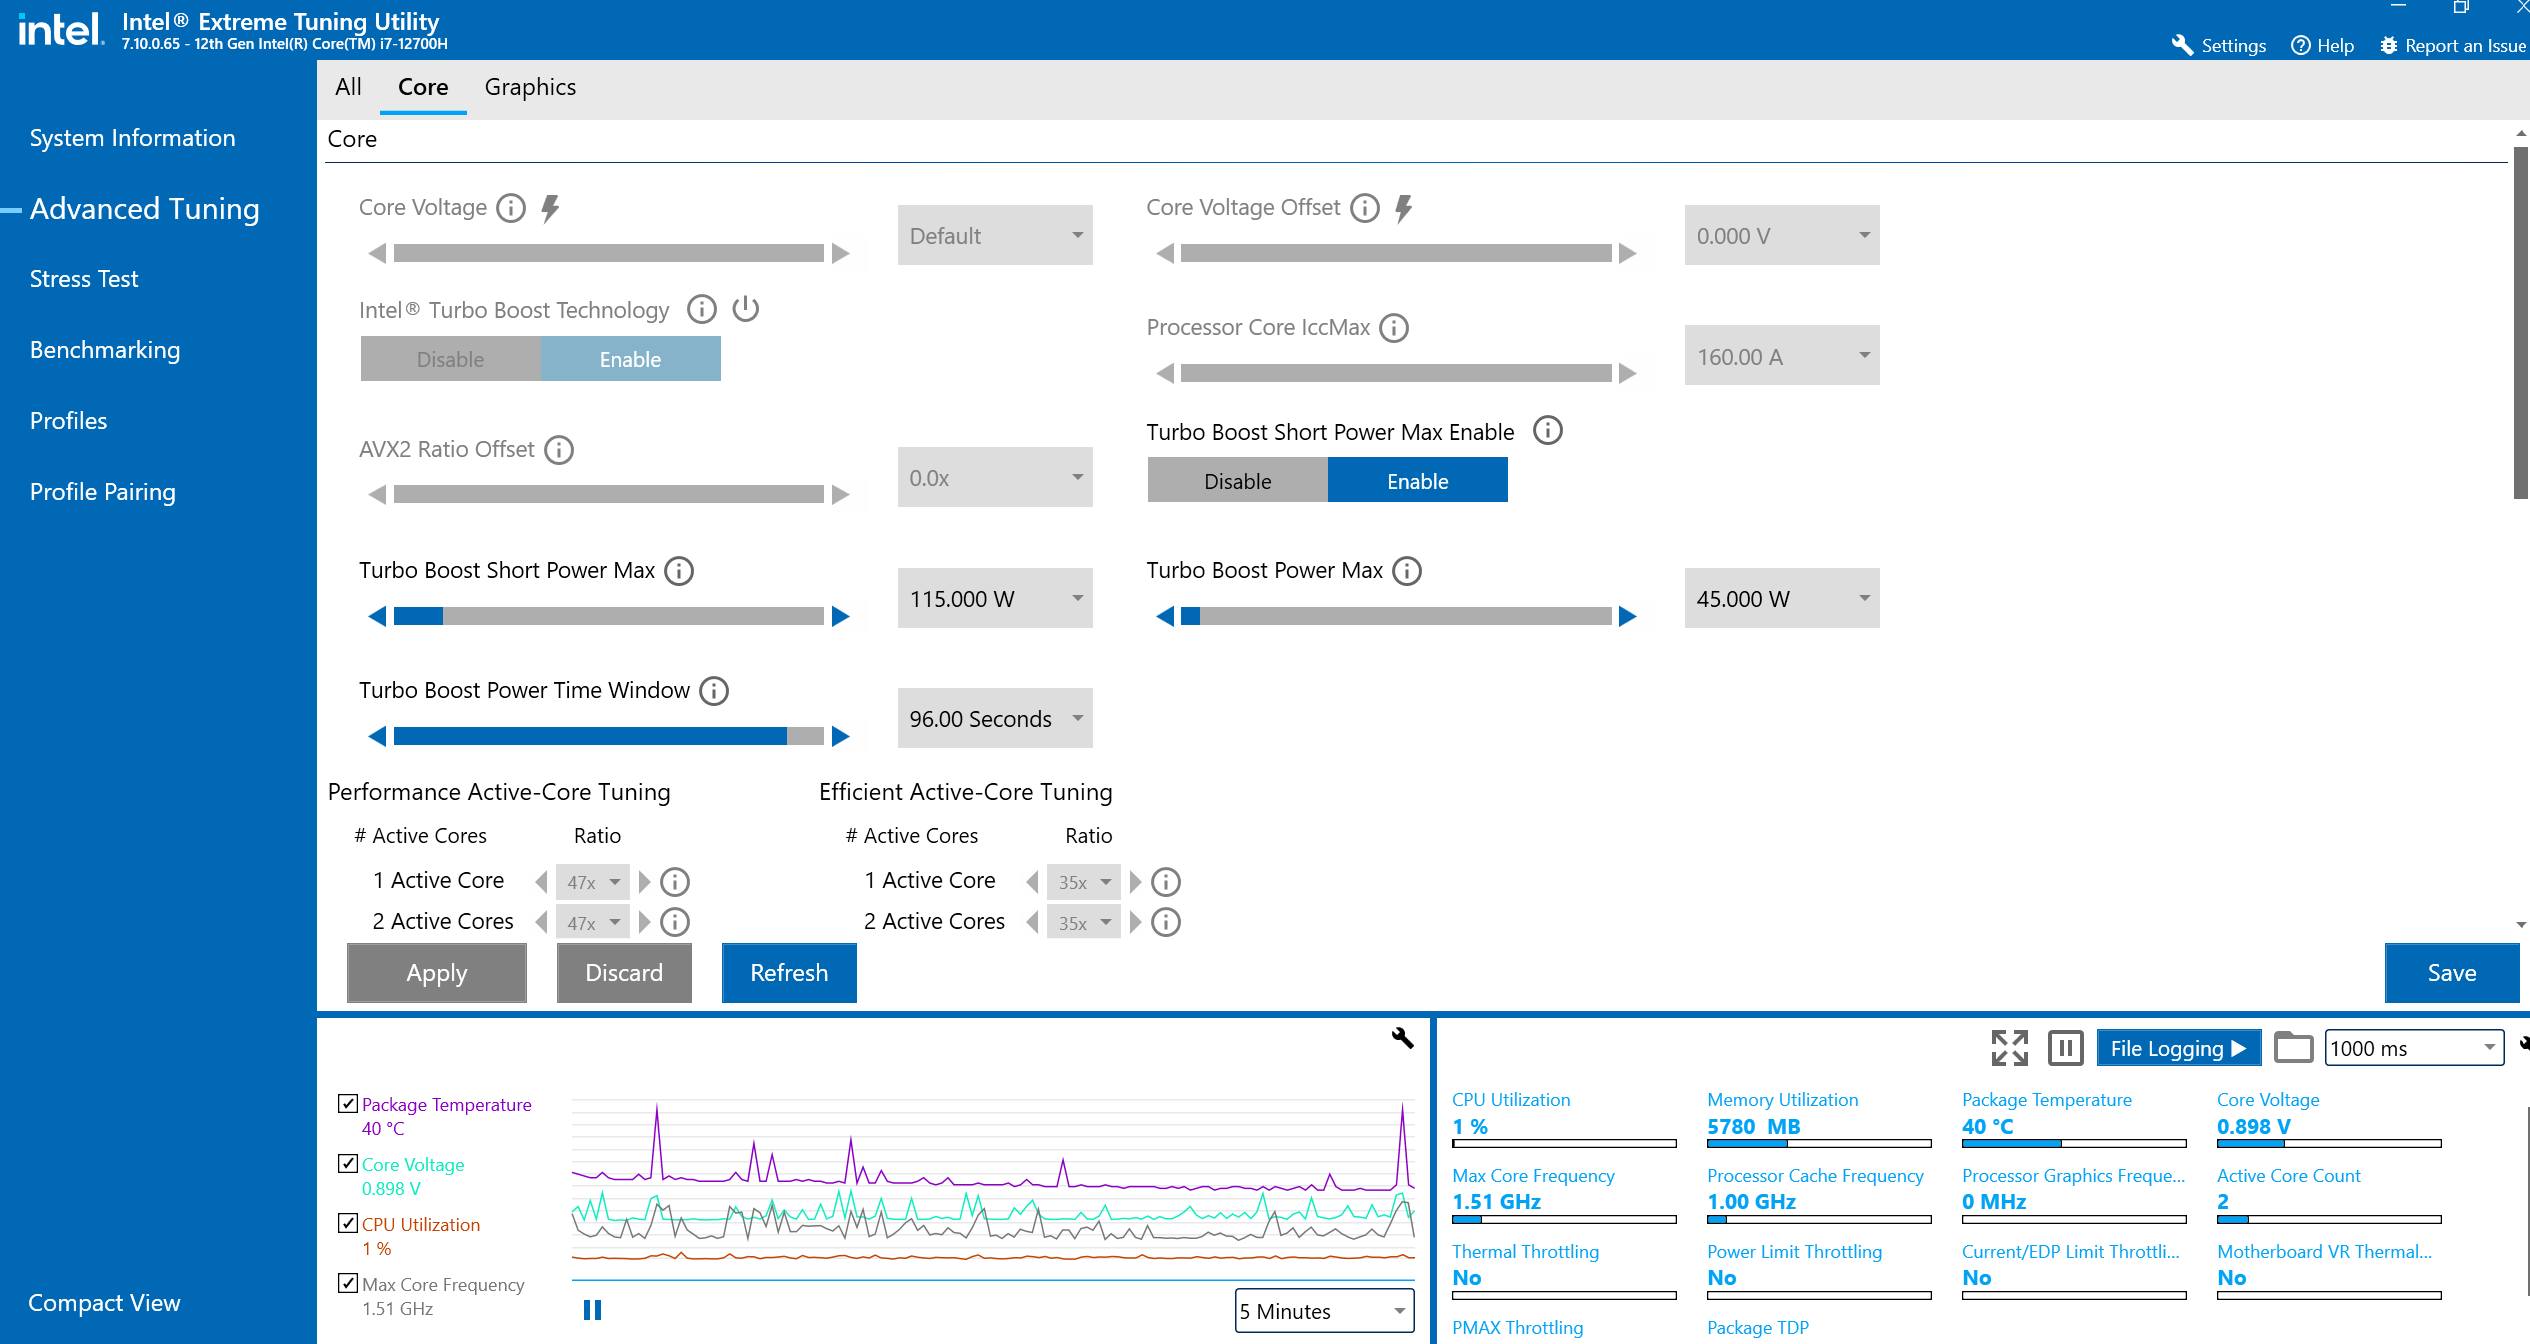Pause monitoring in the stats panel
The width and height of the screenshot is (2530, 1344).
coord(2065,1048)
